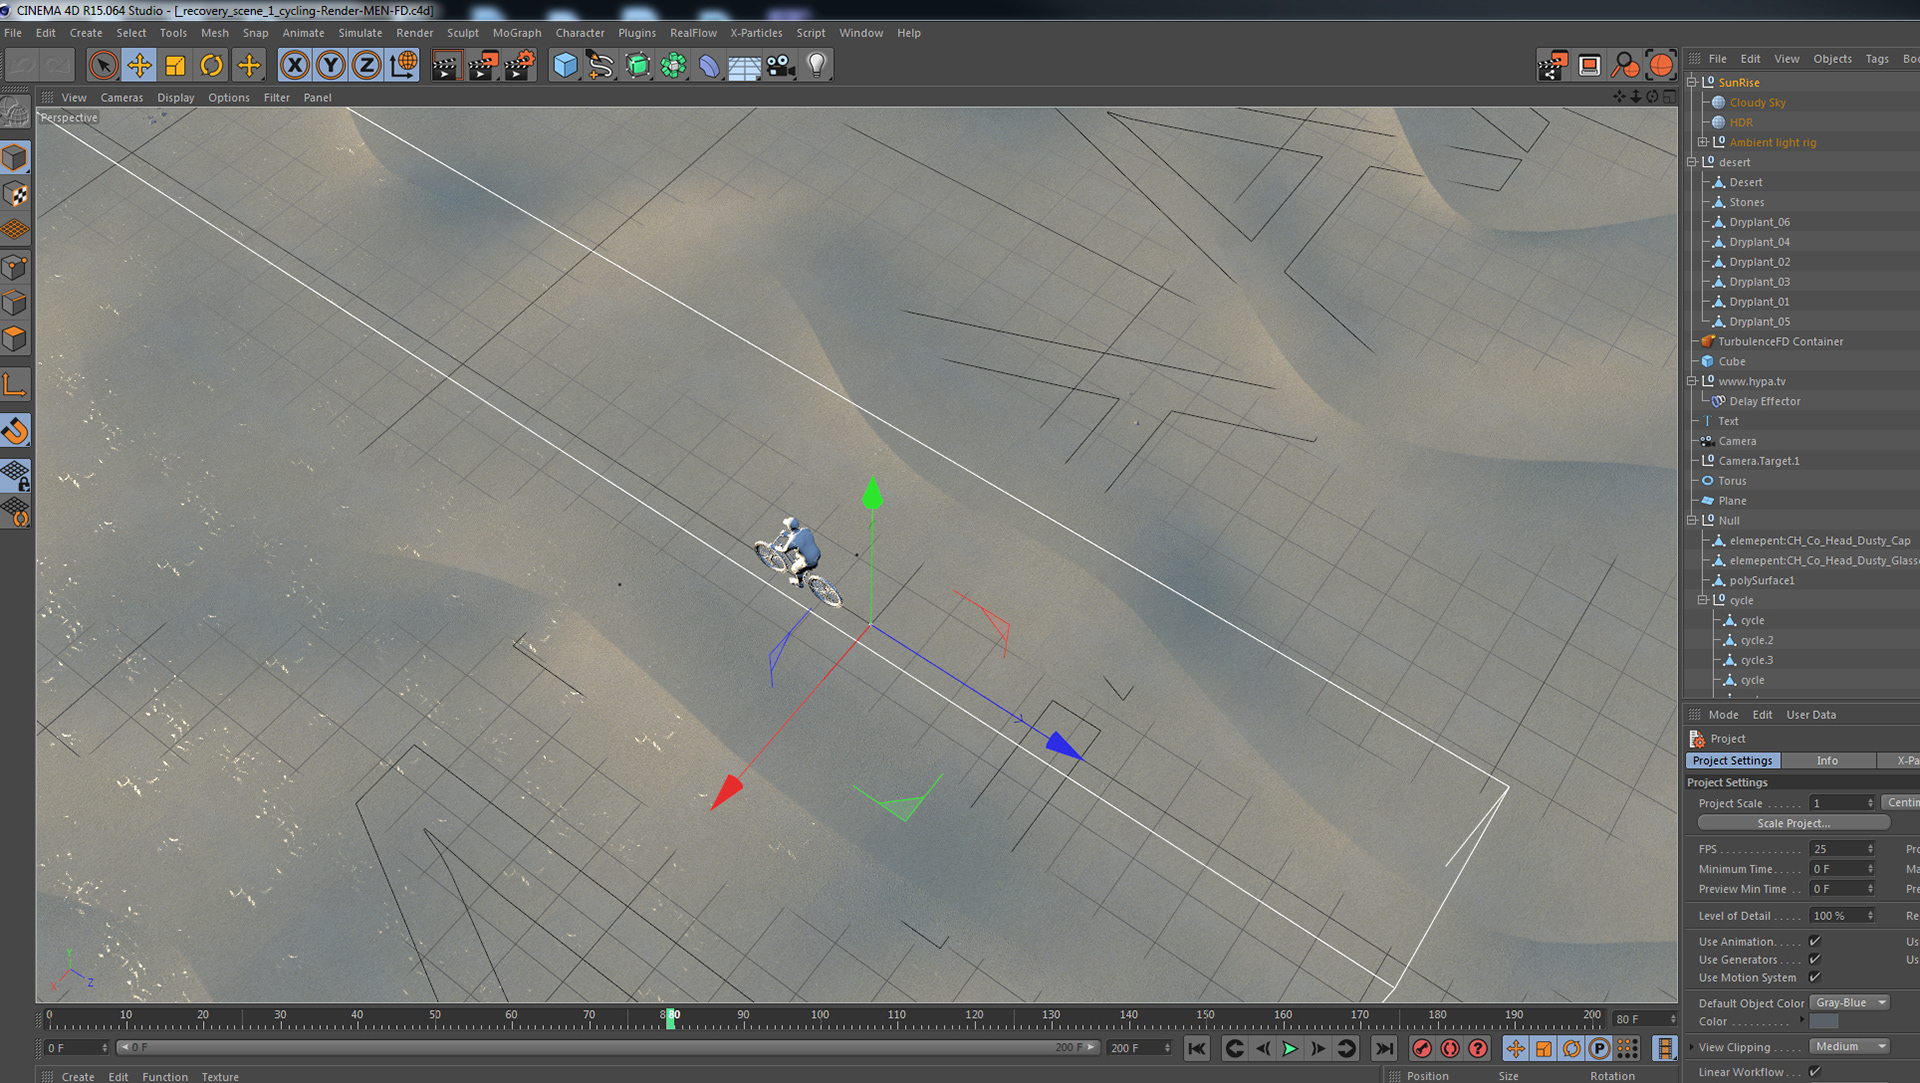Open the spline pen tools icon
Image resolution: width=1920 pixels, height=1083 pixels.
coord(601,66)
